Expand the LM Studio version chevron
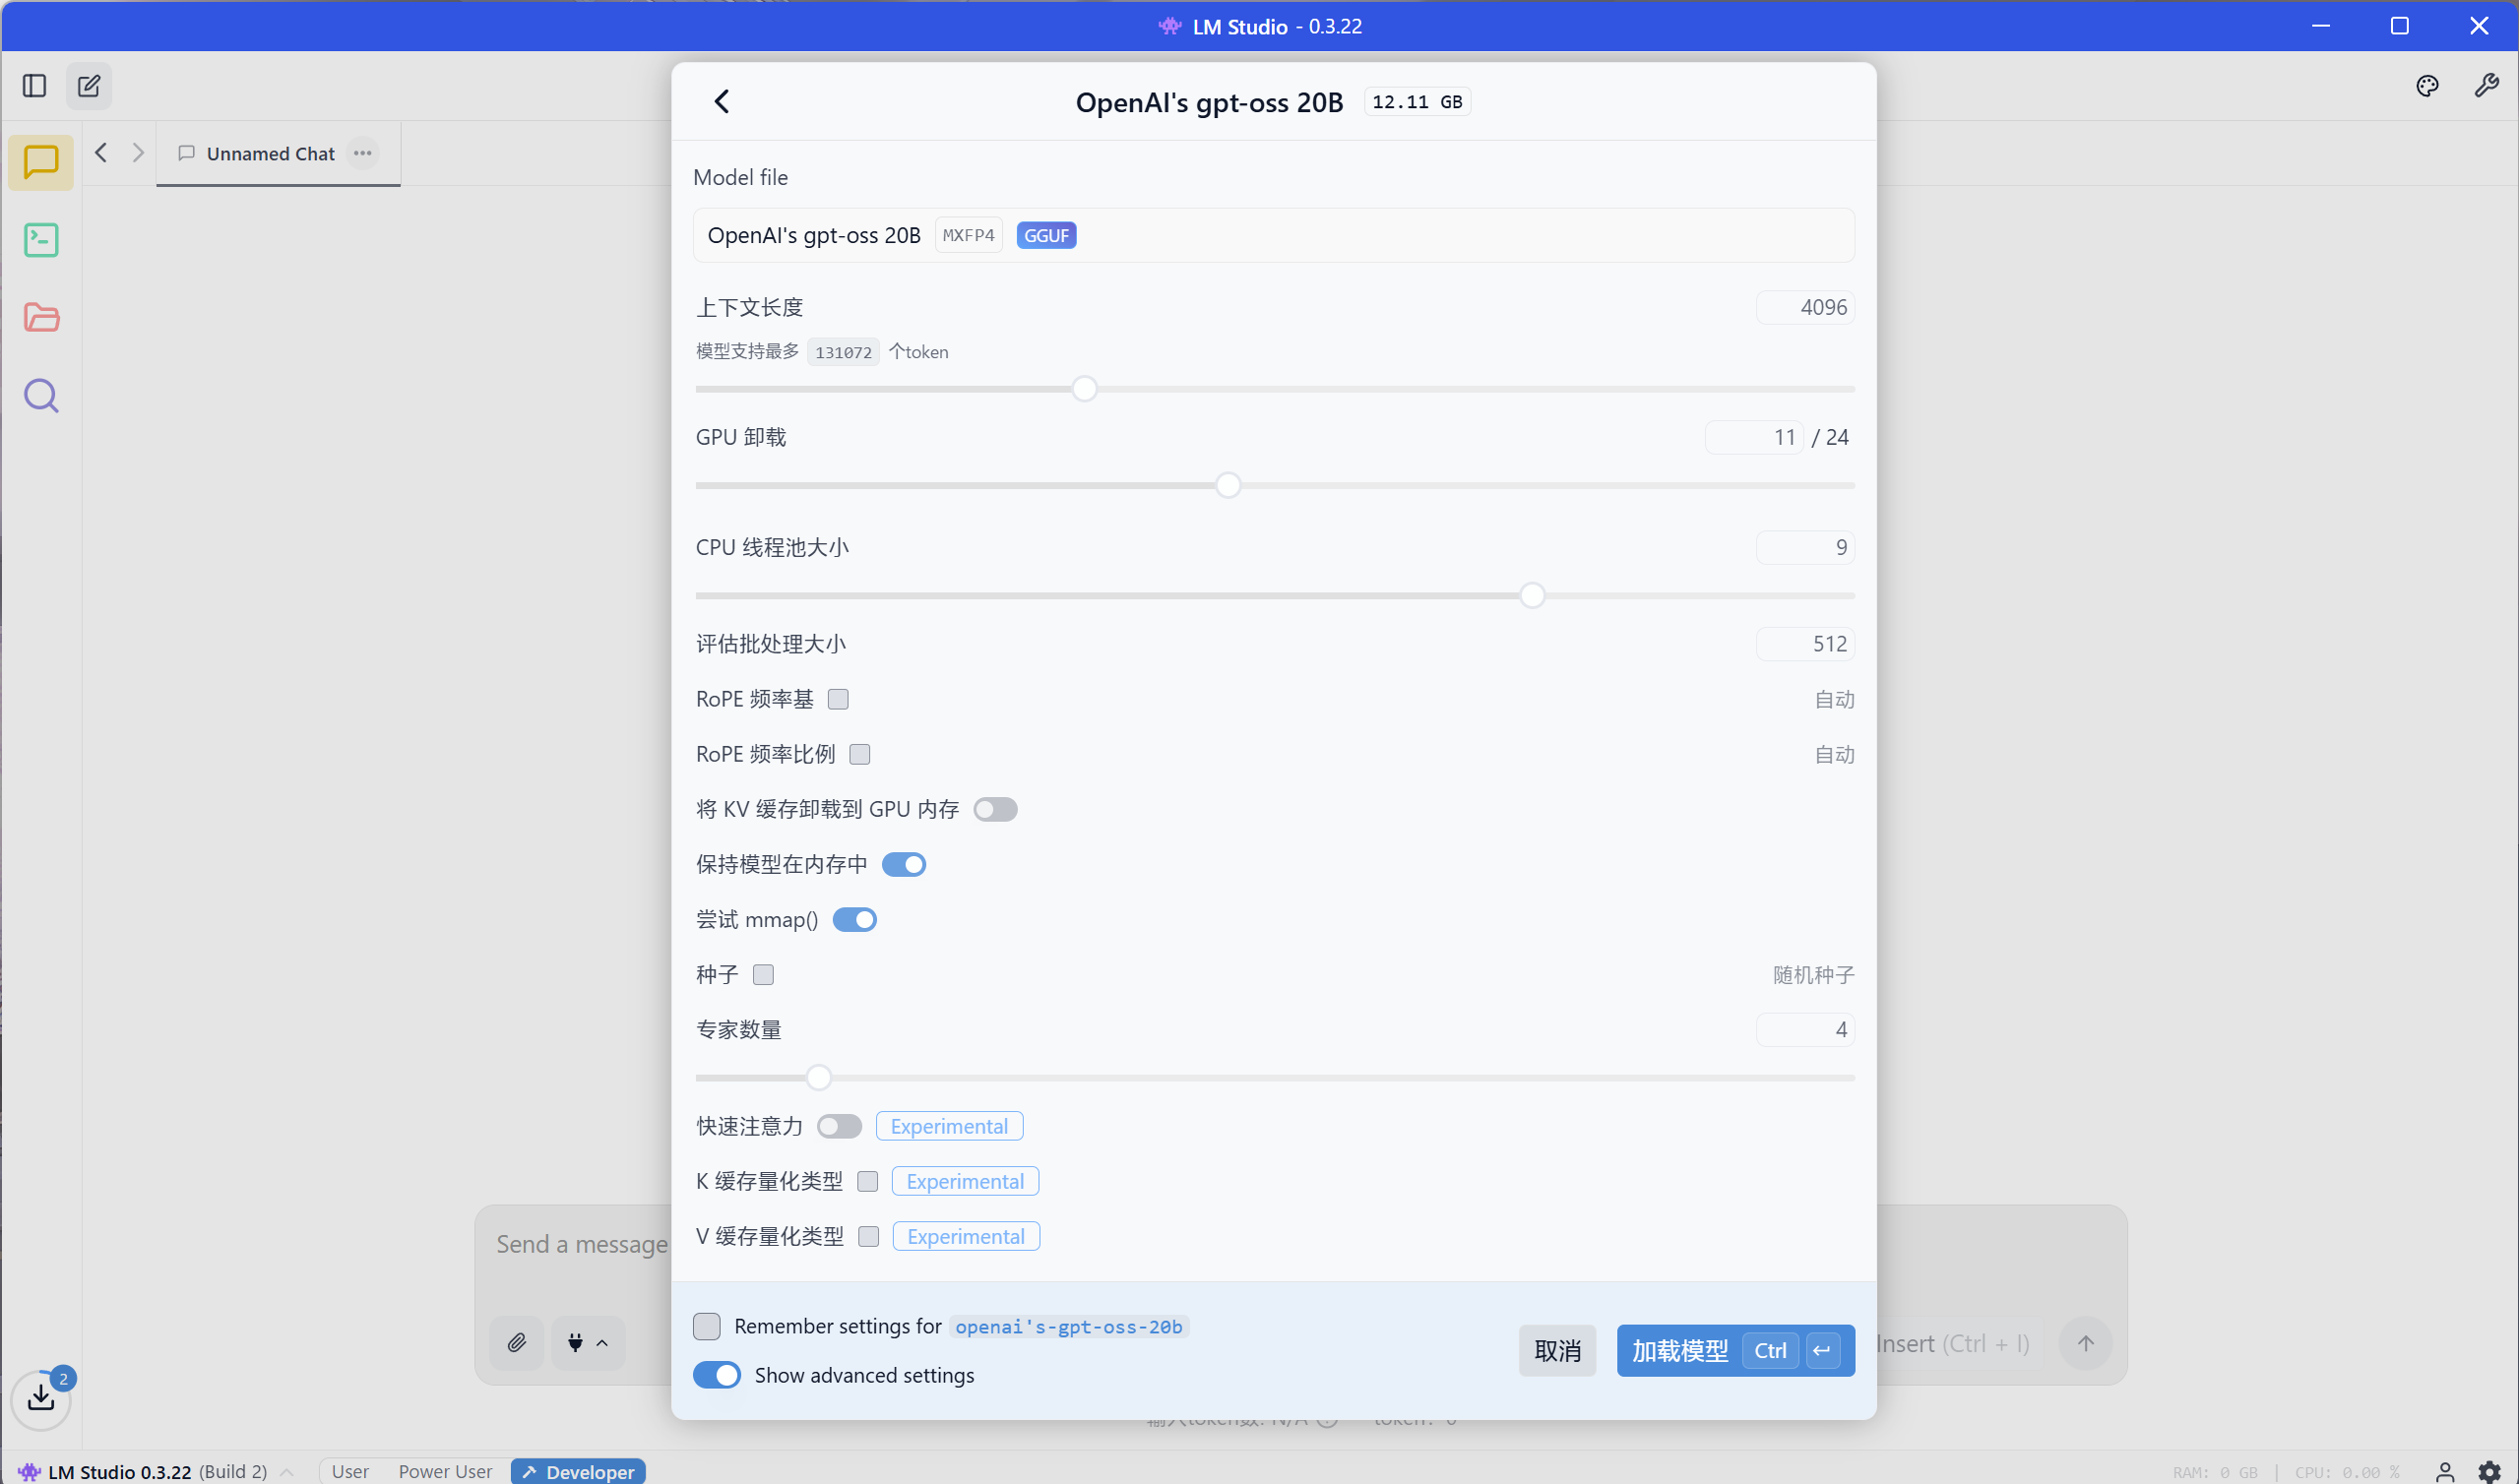Screen dimensions: 2519x1484 point(287,1472)
